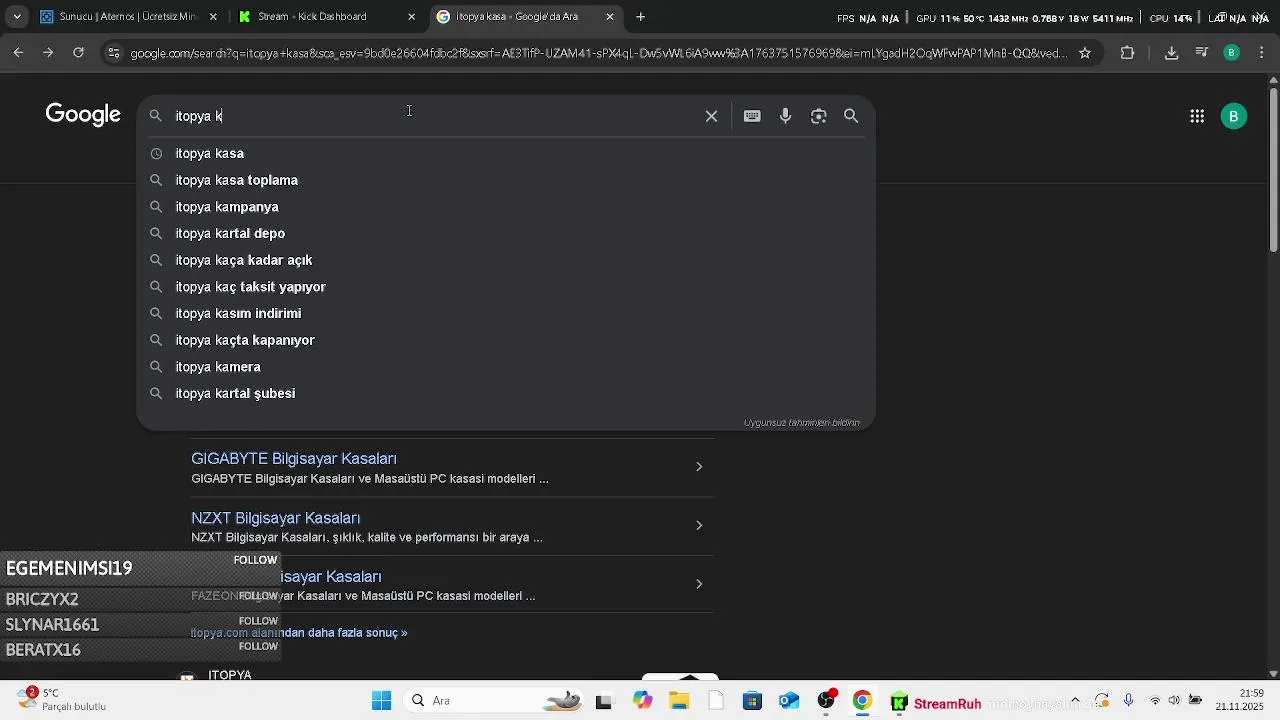Open weather widget Parçalı bulutlu
Image resolution: width=1280 pixels, height=720 pixels.
coord(62,700)
